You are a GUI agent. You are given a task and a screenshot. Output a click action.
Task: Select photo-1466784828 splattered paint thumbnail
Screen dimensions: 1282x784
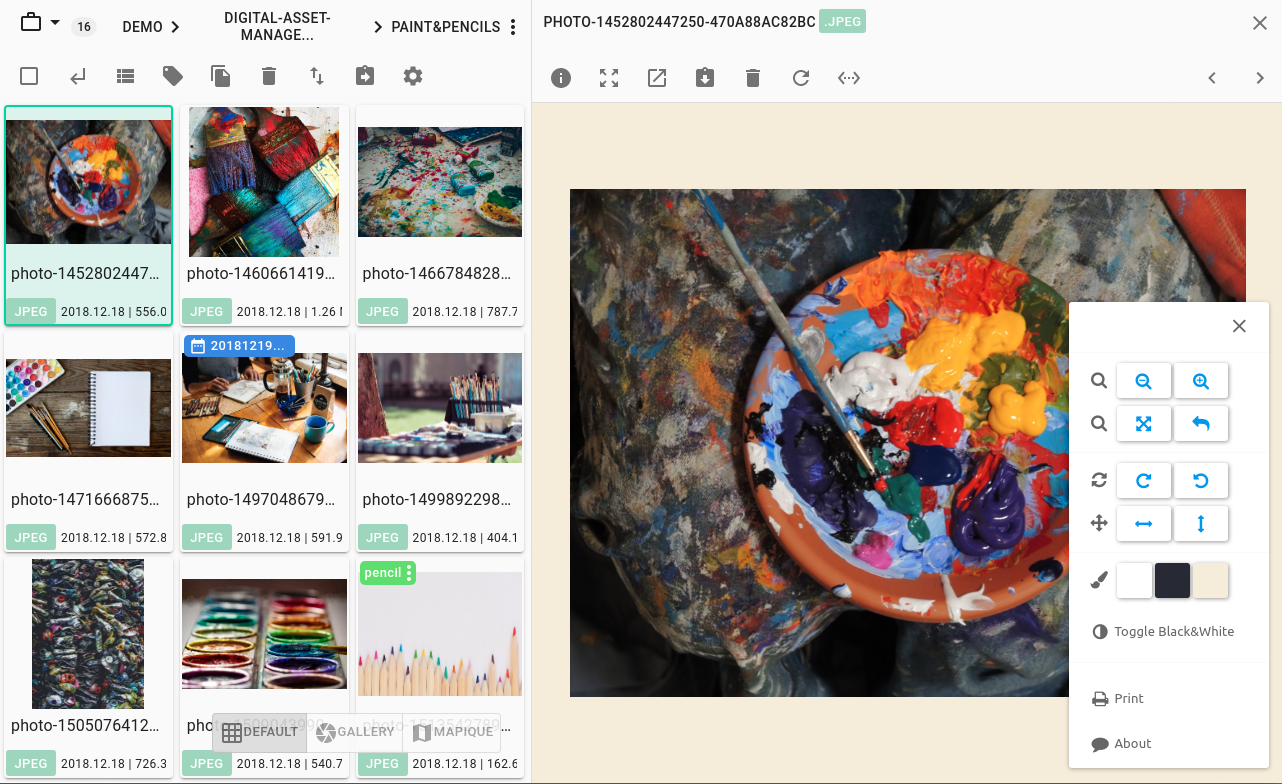440,182
